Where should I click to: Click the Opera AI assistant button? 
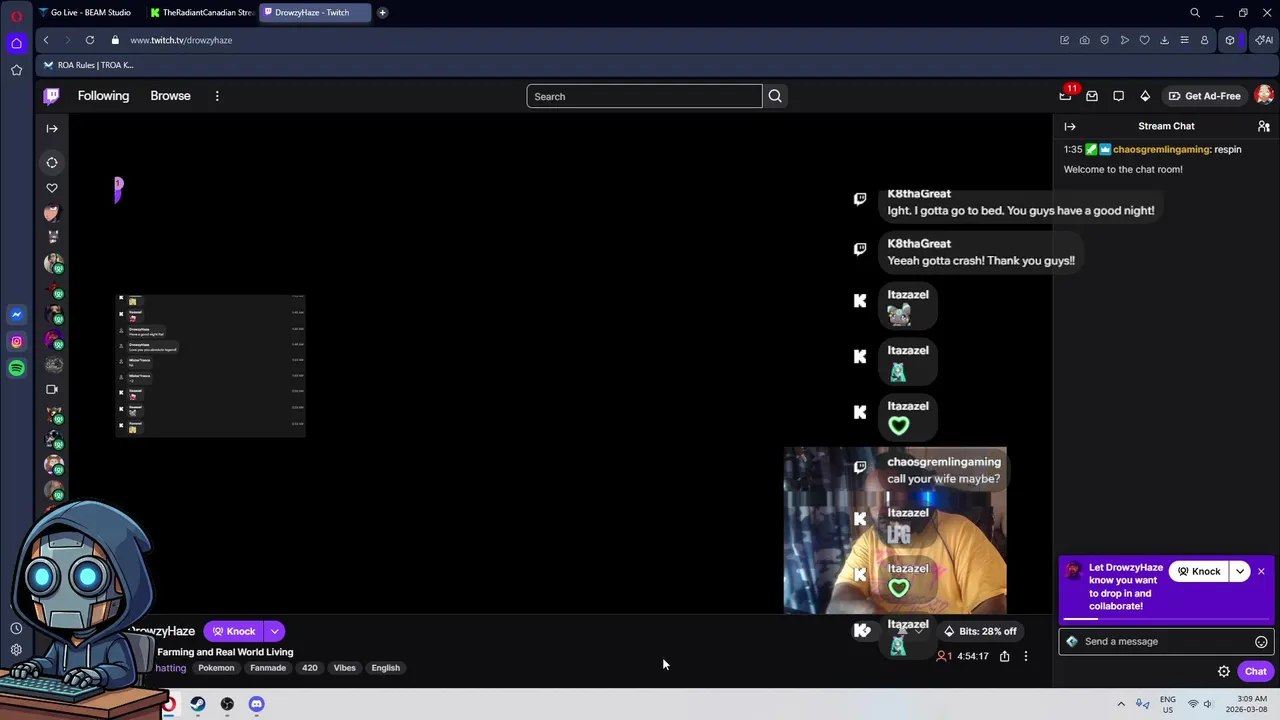point(1264,40)
